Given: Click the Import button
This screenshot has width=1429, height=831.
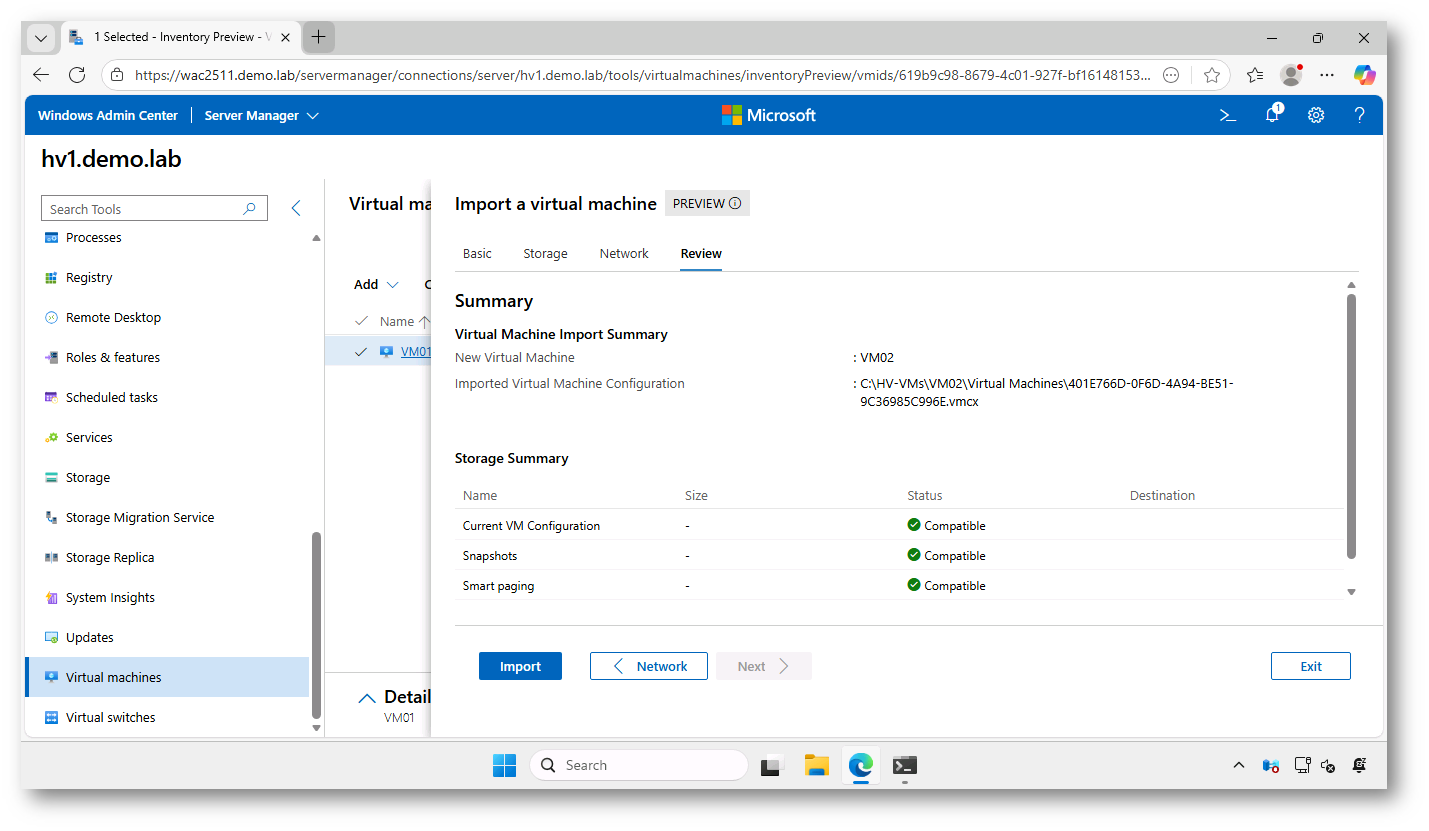Looking at the screenshot, I should click(x=520, y=666).
